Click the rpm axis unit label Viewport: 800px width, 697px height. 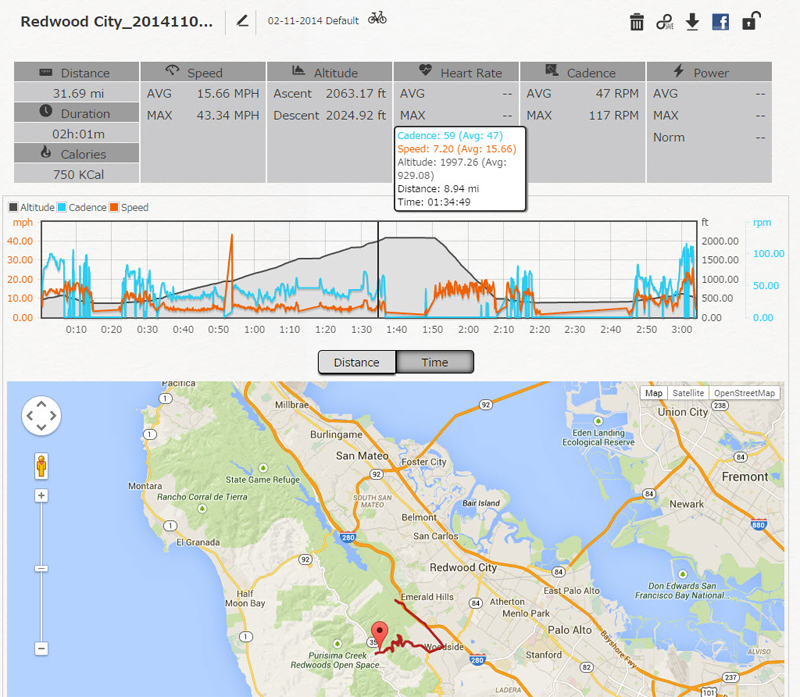tap(762, 222)
